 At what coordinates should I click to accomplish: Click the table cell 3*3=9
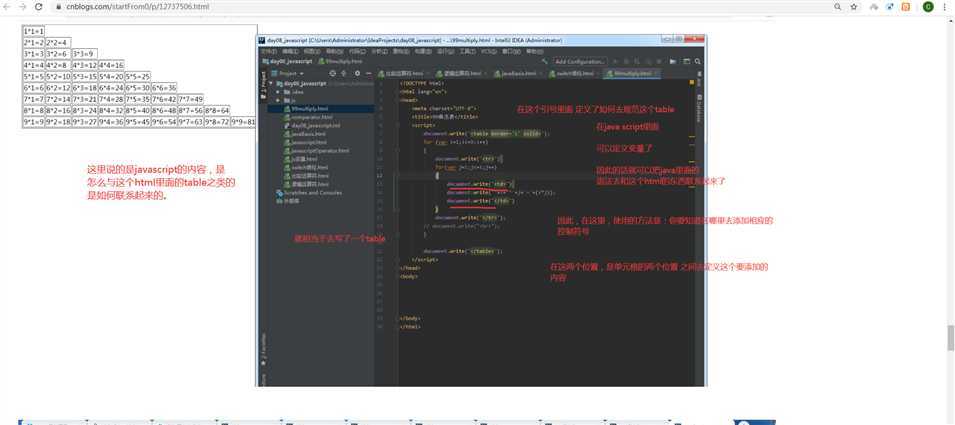coord(84,54)
